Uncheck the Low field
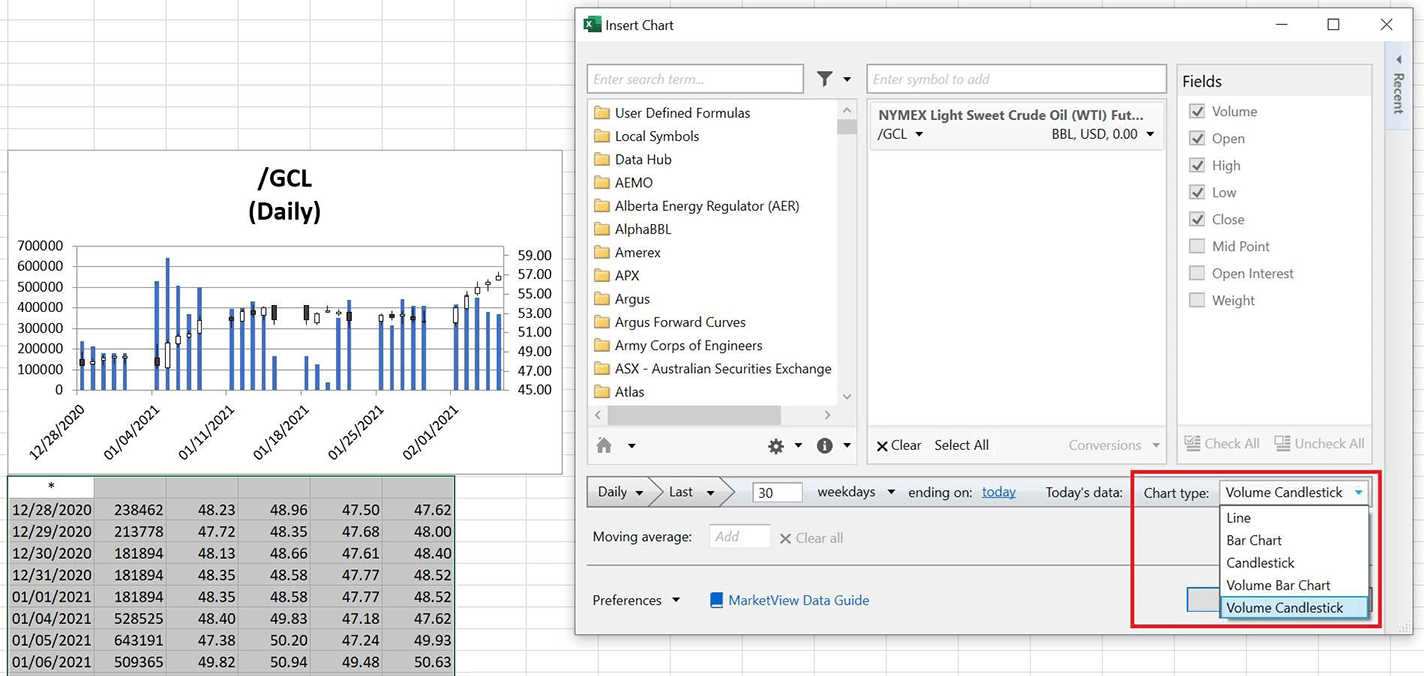Screen dimensions: 1424x676 [1197, 192]
